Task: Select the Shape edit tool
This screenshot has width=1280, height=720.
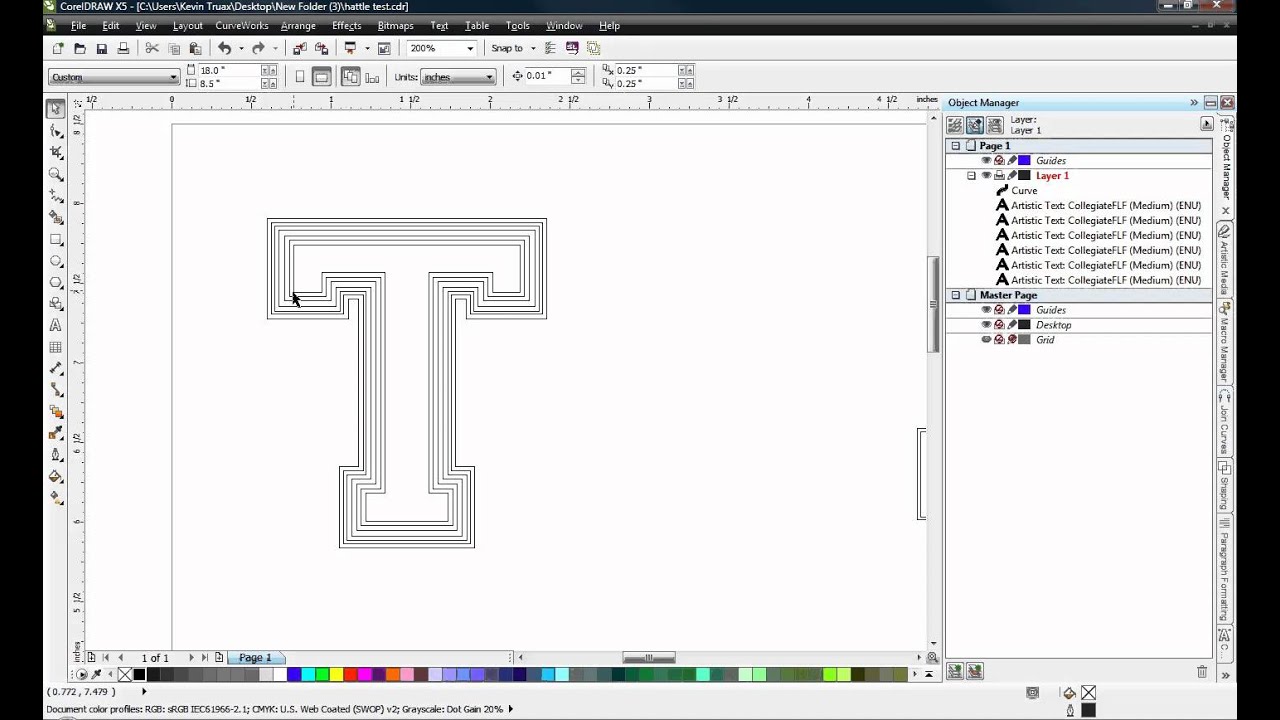Action: [56, 131]
